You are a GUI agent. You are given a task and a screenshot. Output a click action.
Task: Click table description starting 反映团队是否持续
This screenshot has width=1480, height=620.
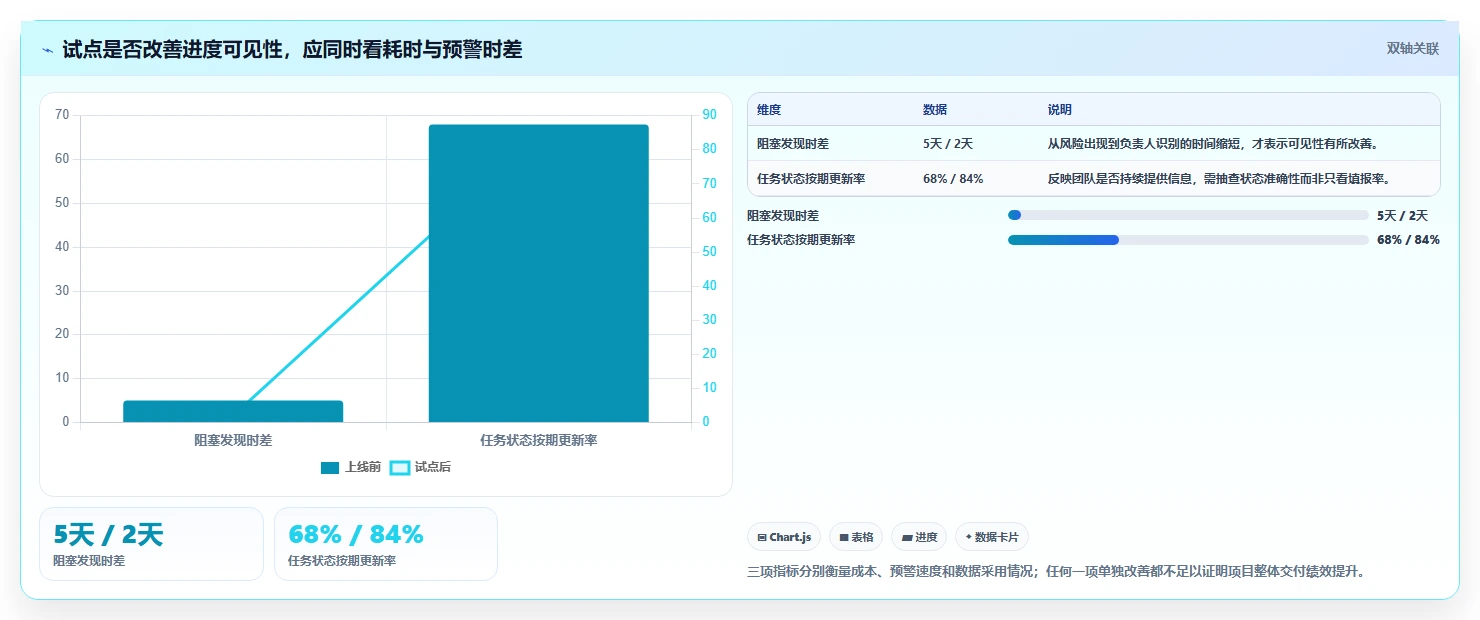(1220, 179)
